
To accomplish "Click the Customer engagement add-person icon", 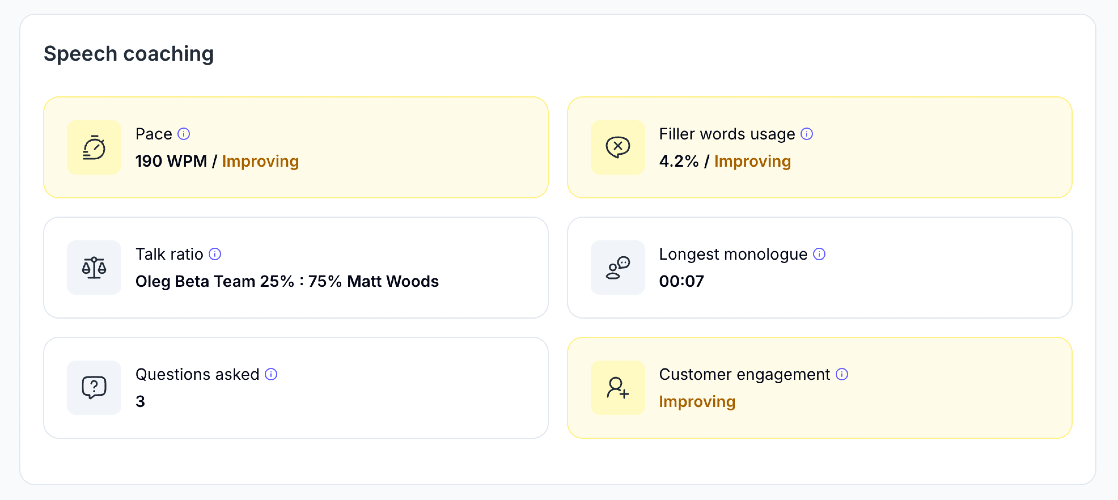I will pos(618,387).
